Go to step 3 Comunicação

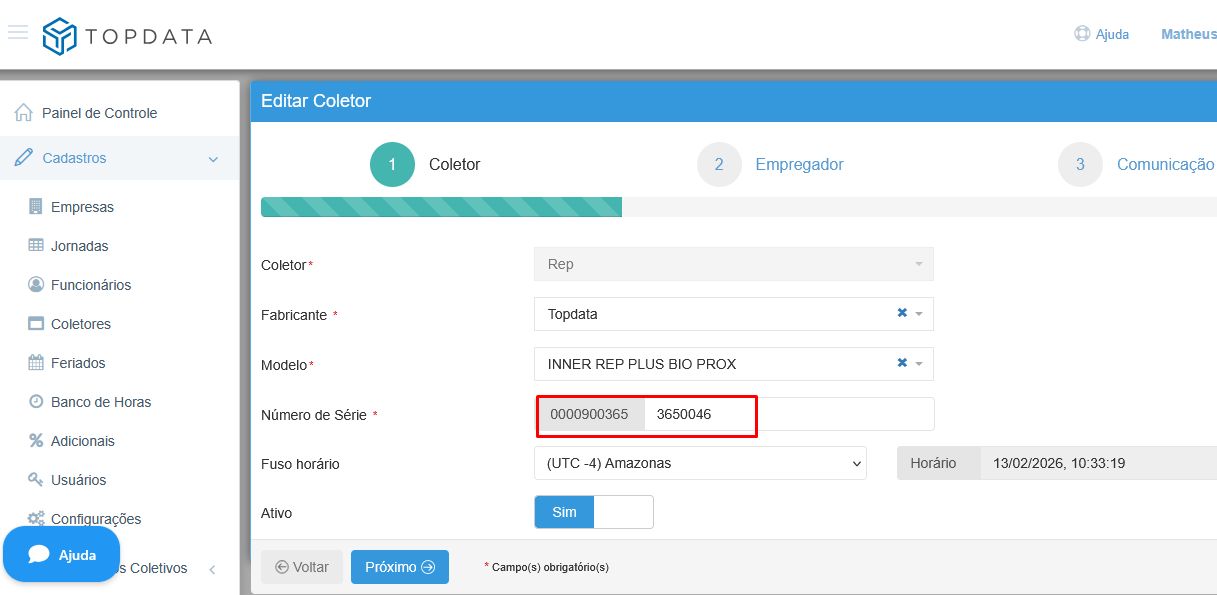coord(1080,165)
